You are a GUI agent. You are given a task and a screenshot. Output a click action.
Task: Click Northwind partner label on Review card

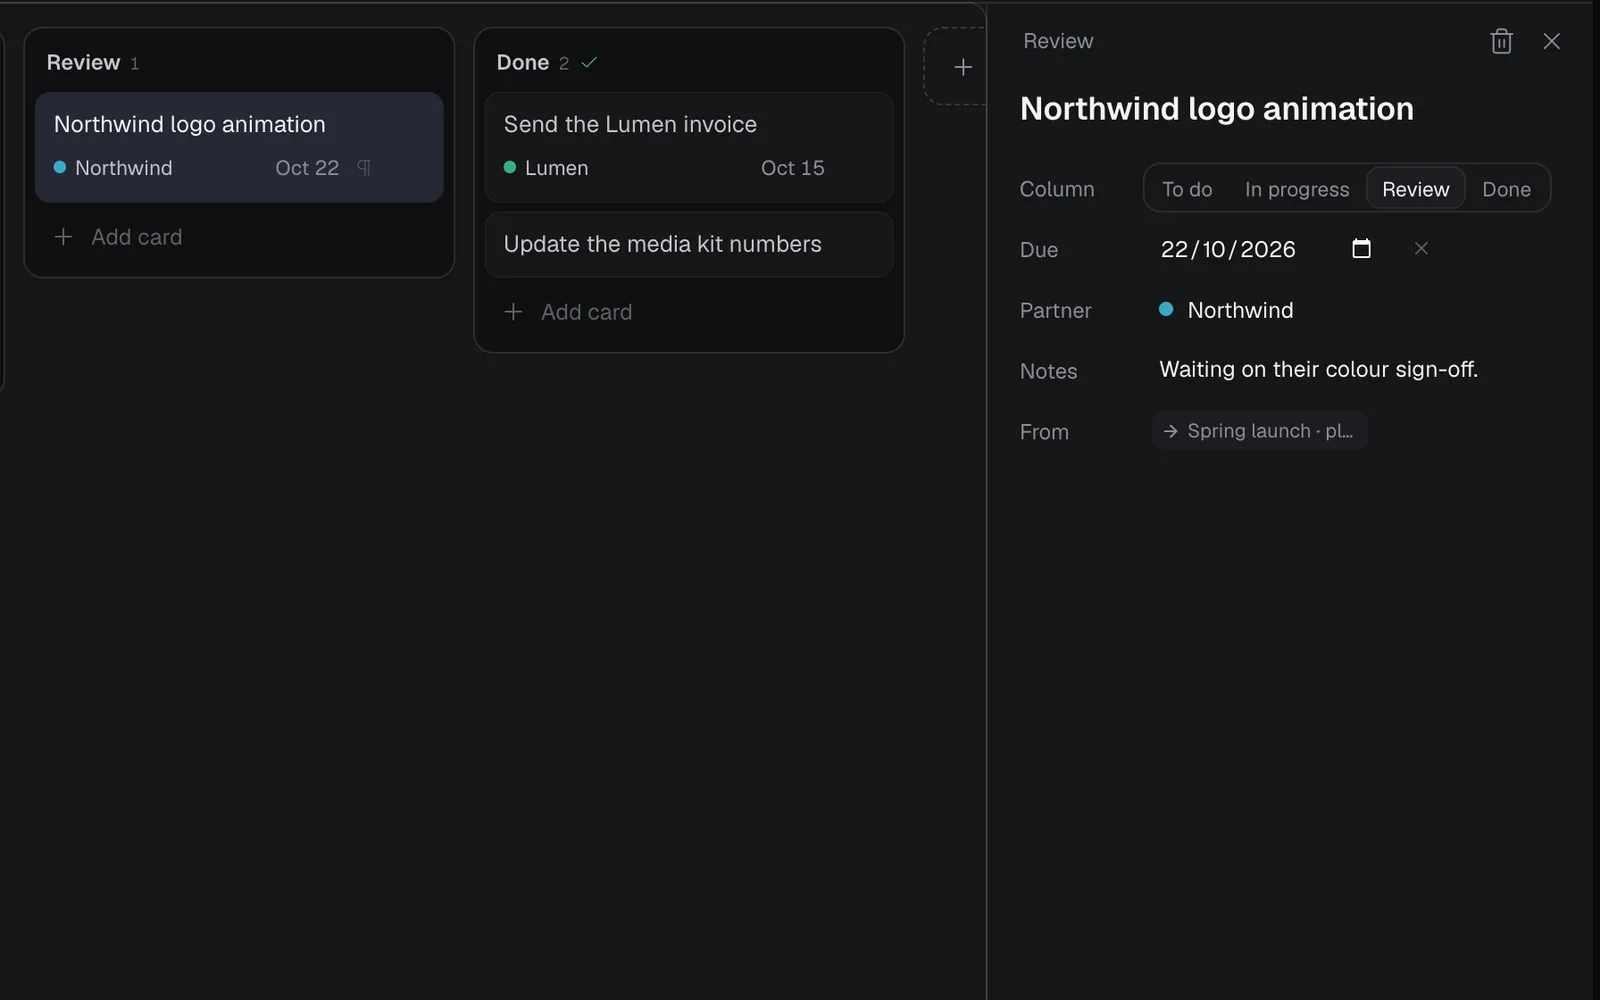tap(124, 168)
